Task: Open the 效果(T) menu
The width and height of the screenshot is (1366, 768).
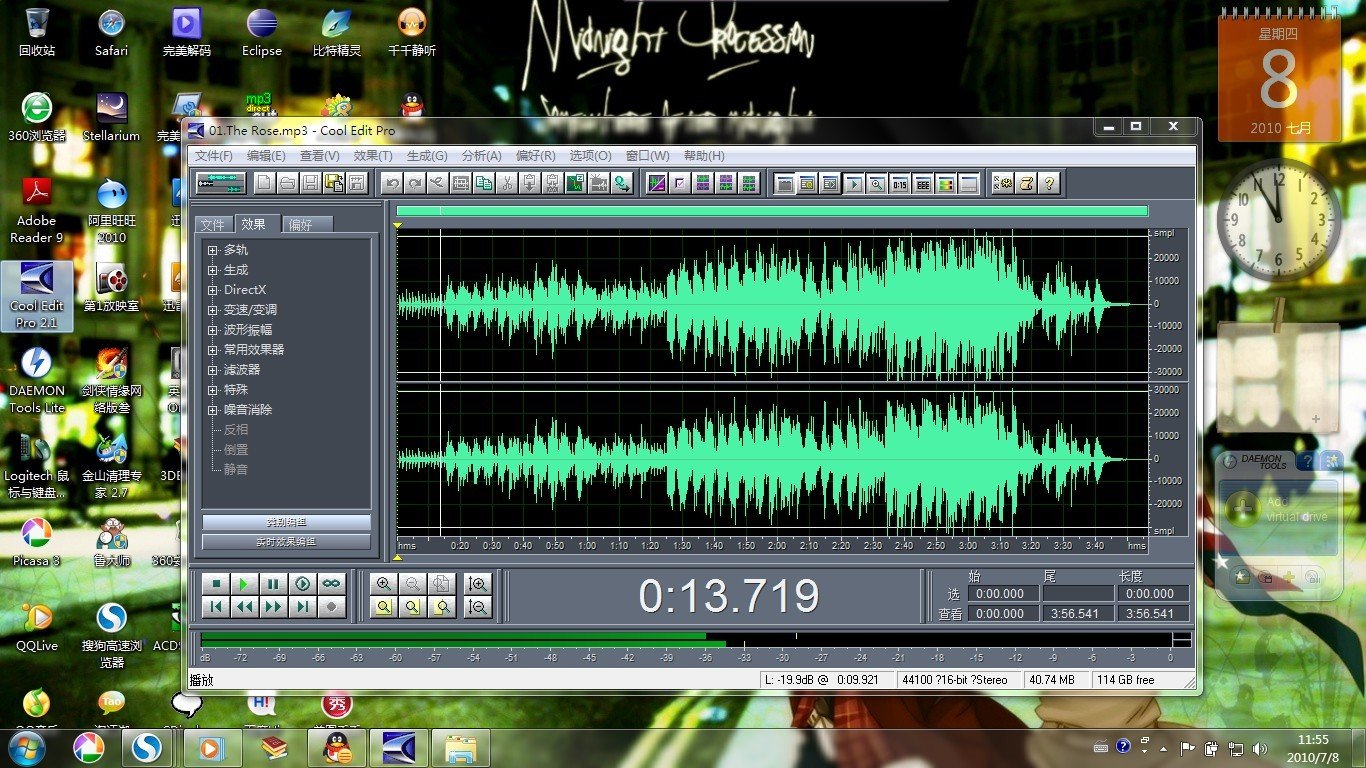Action: click(372, 156)
